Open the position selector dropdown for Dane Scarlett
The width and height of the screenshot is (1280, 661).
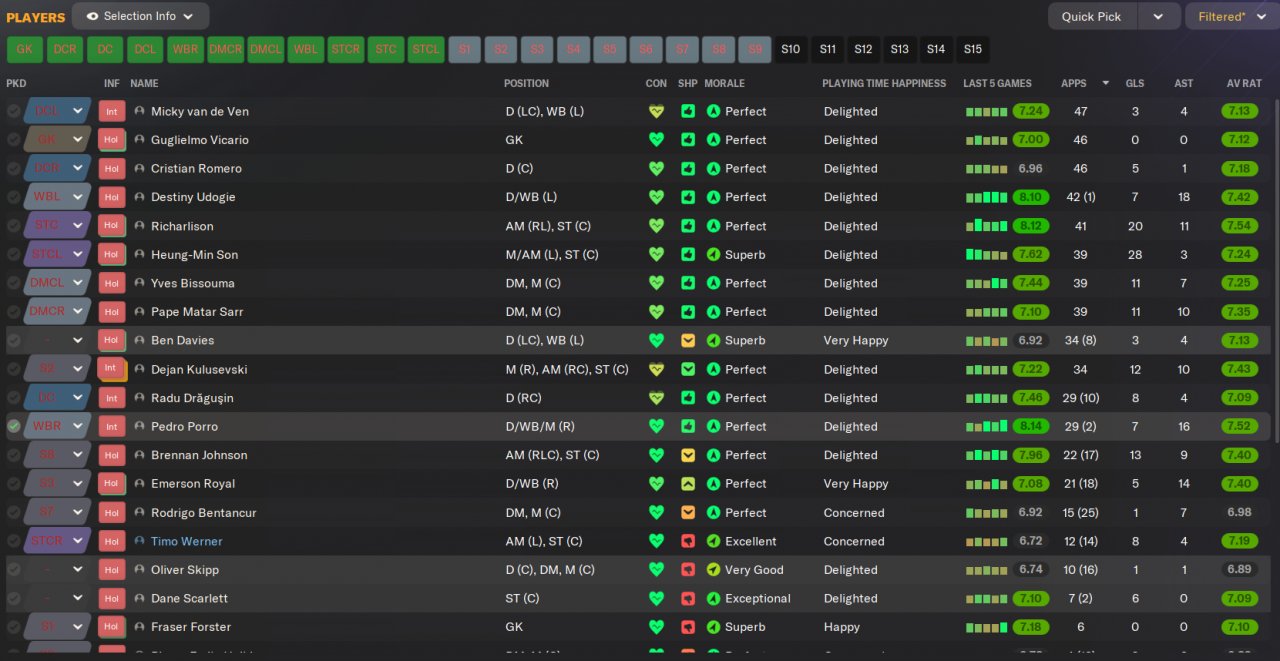pyautogui.click(x=57, y=598)
